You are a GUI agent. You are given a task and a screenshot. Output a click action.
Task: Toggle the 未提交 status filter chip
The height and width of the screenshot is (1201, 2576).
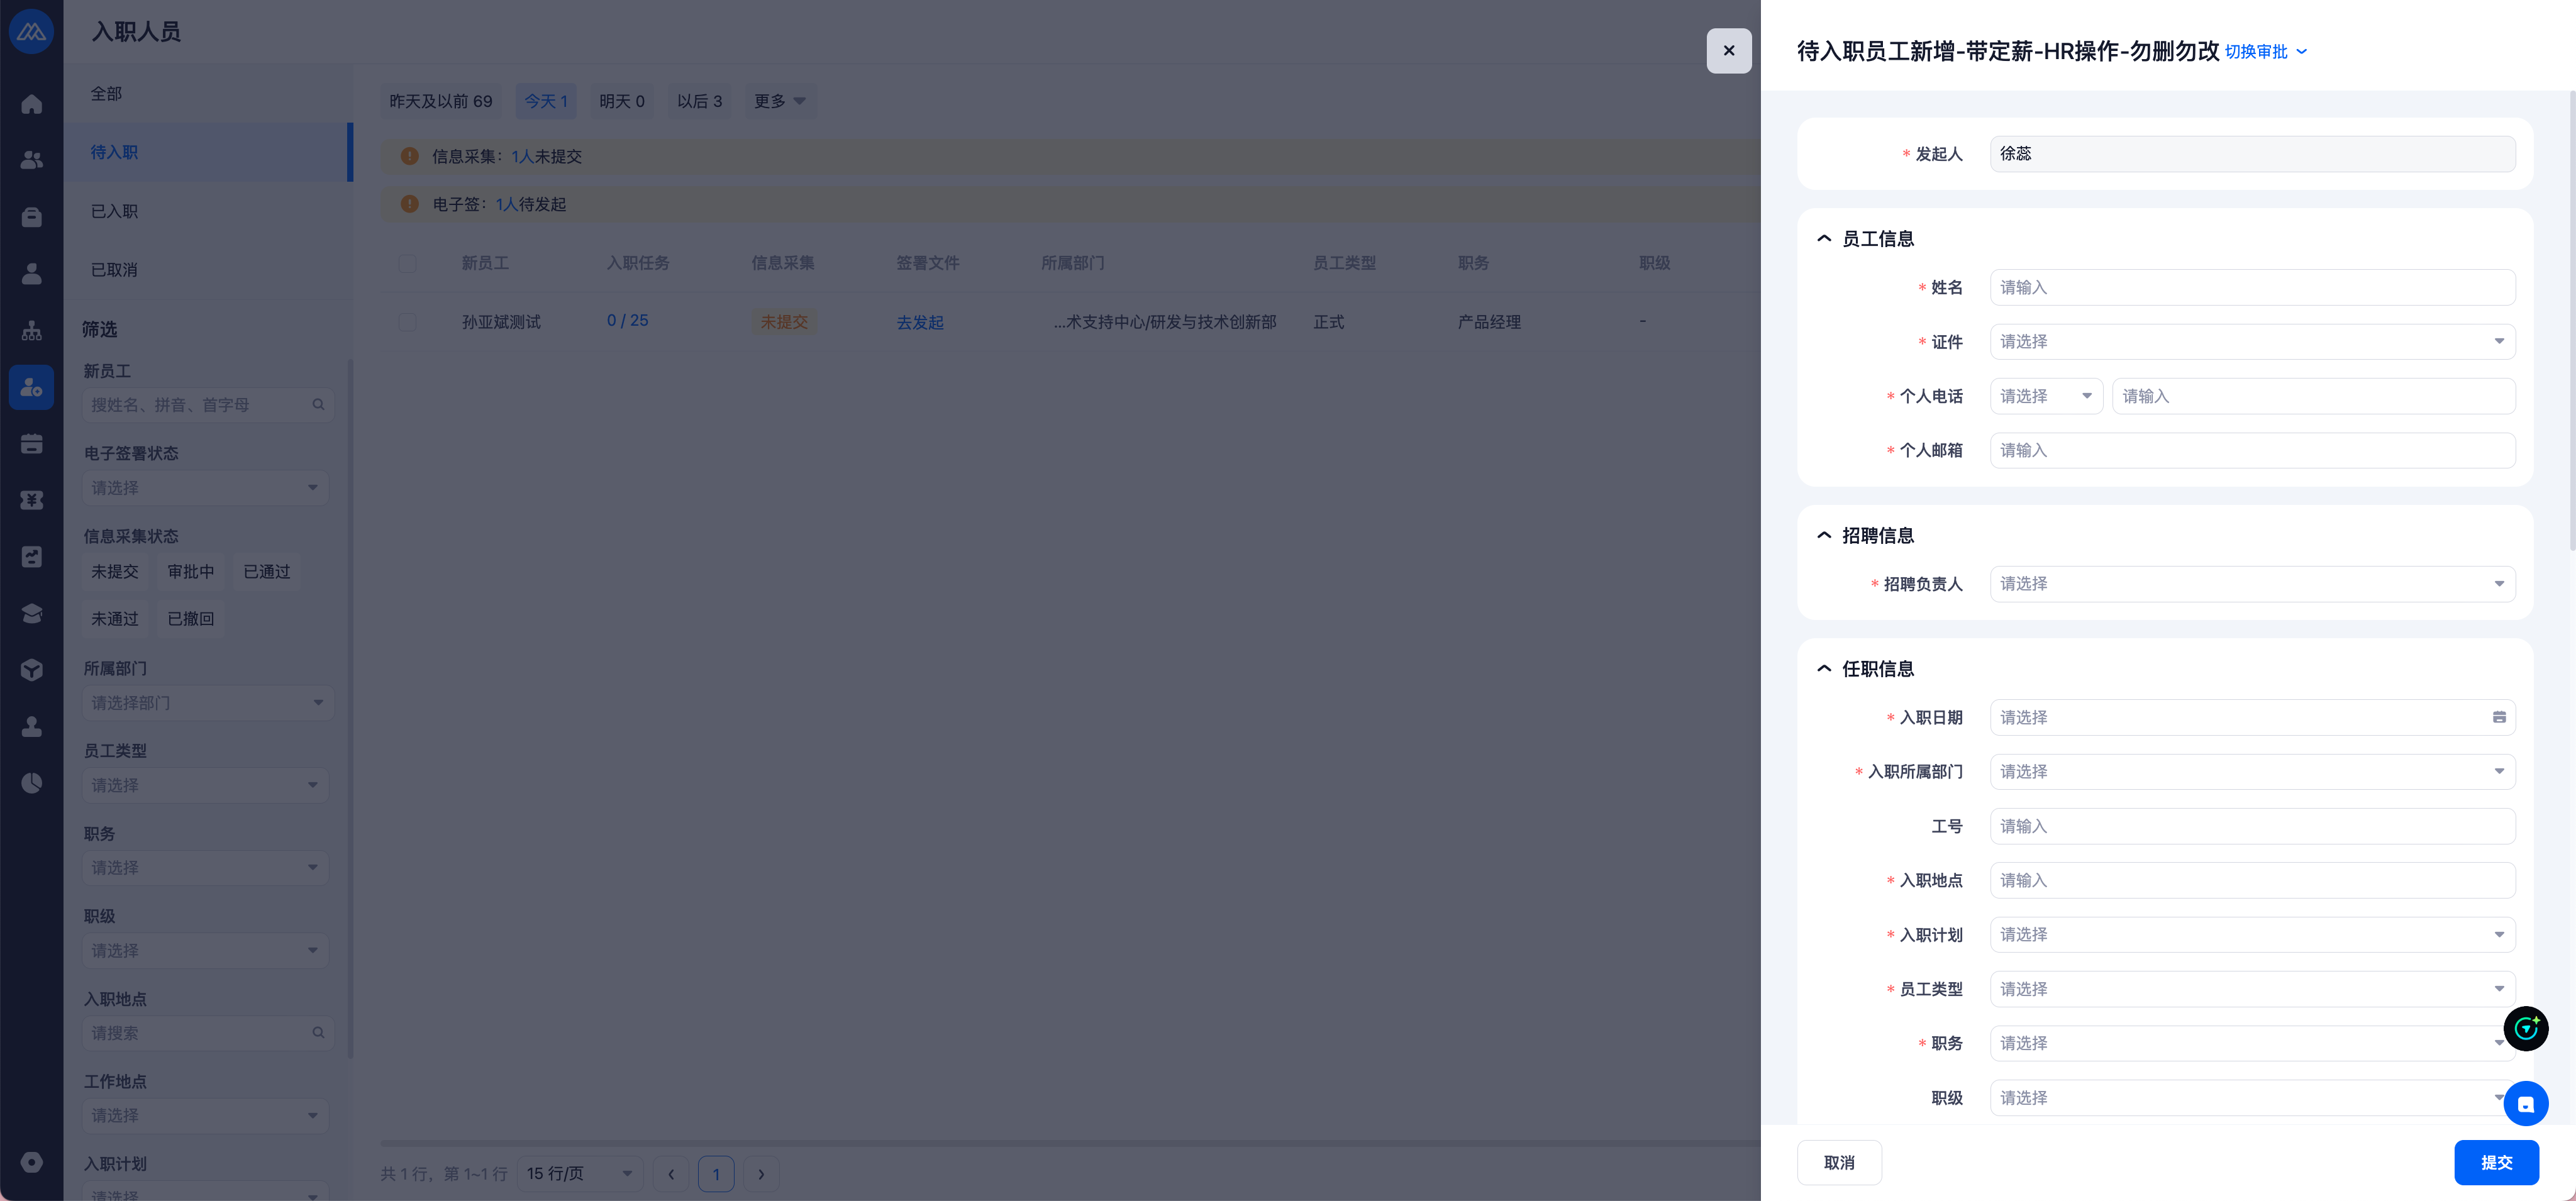tap(115, 572)
